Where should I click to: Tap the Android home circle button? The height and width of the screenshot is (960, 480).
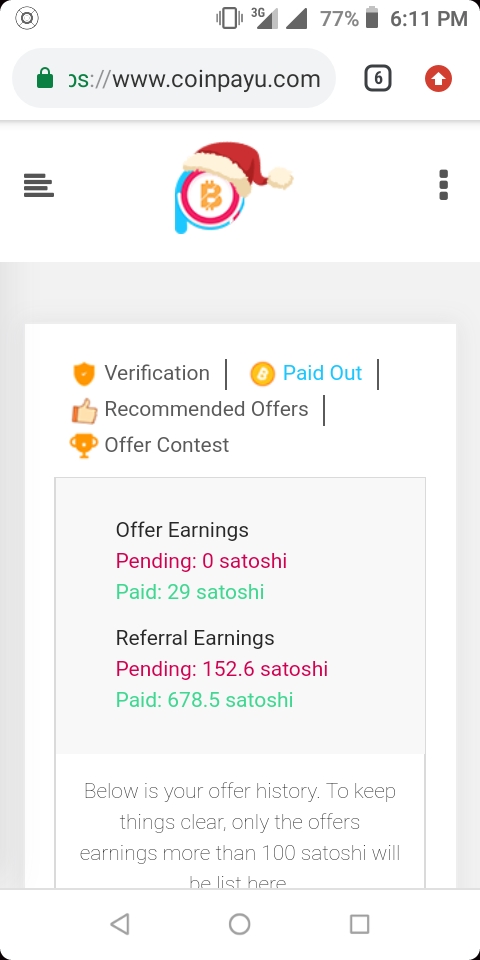click(x=239, y=924)
